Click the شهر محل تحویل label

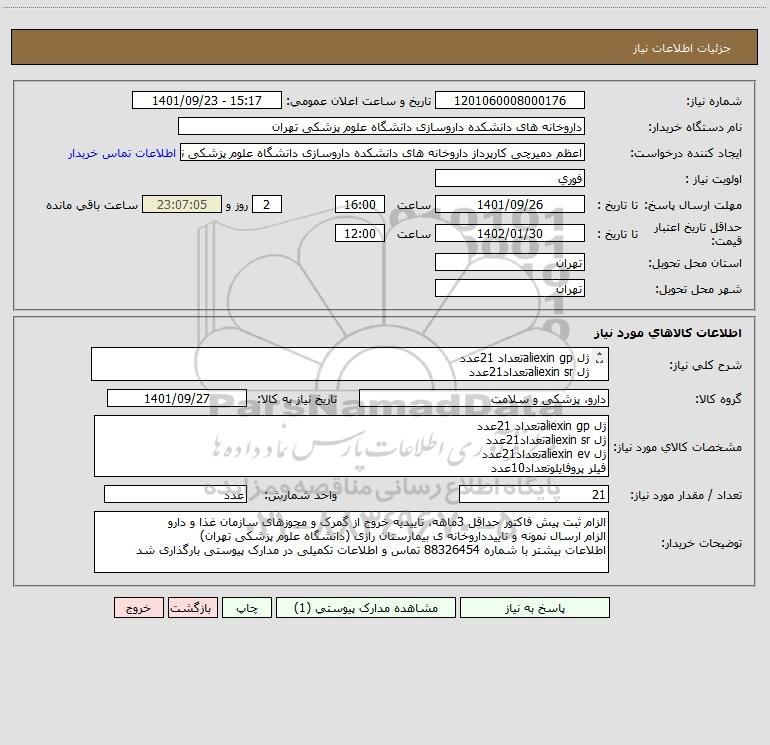click(699, 289)
